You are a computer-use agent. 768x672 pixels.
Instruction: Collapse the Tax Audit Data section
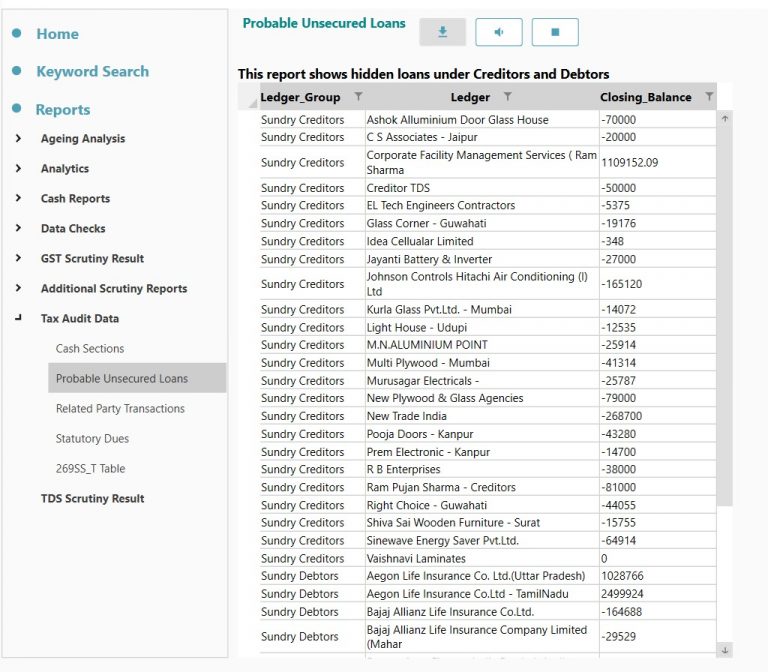[19, 318]
